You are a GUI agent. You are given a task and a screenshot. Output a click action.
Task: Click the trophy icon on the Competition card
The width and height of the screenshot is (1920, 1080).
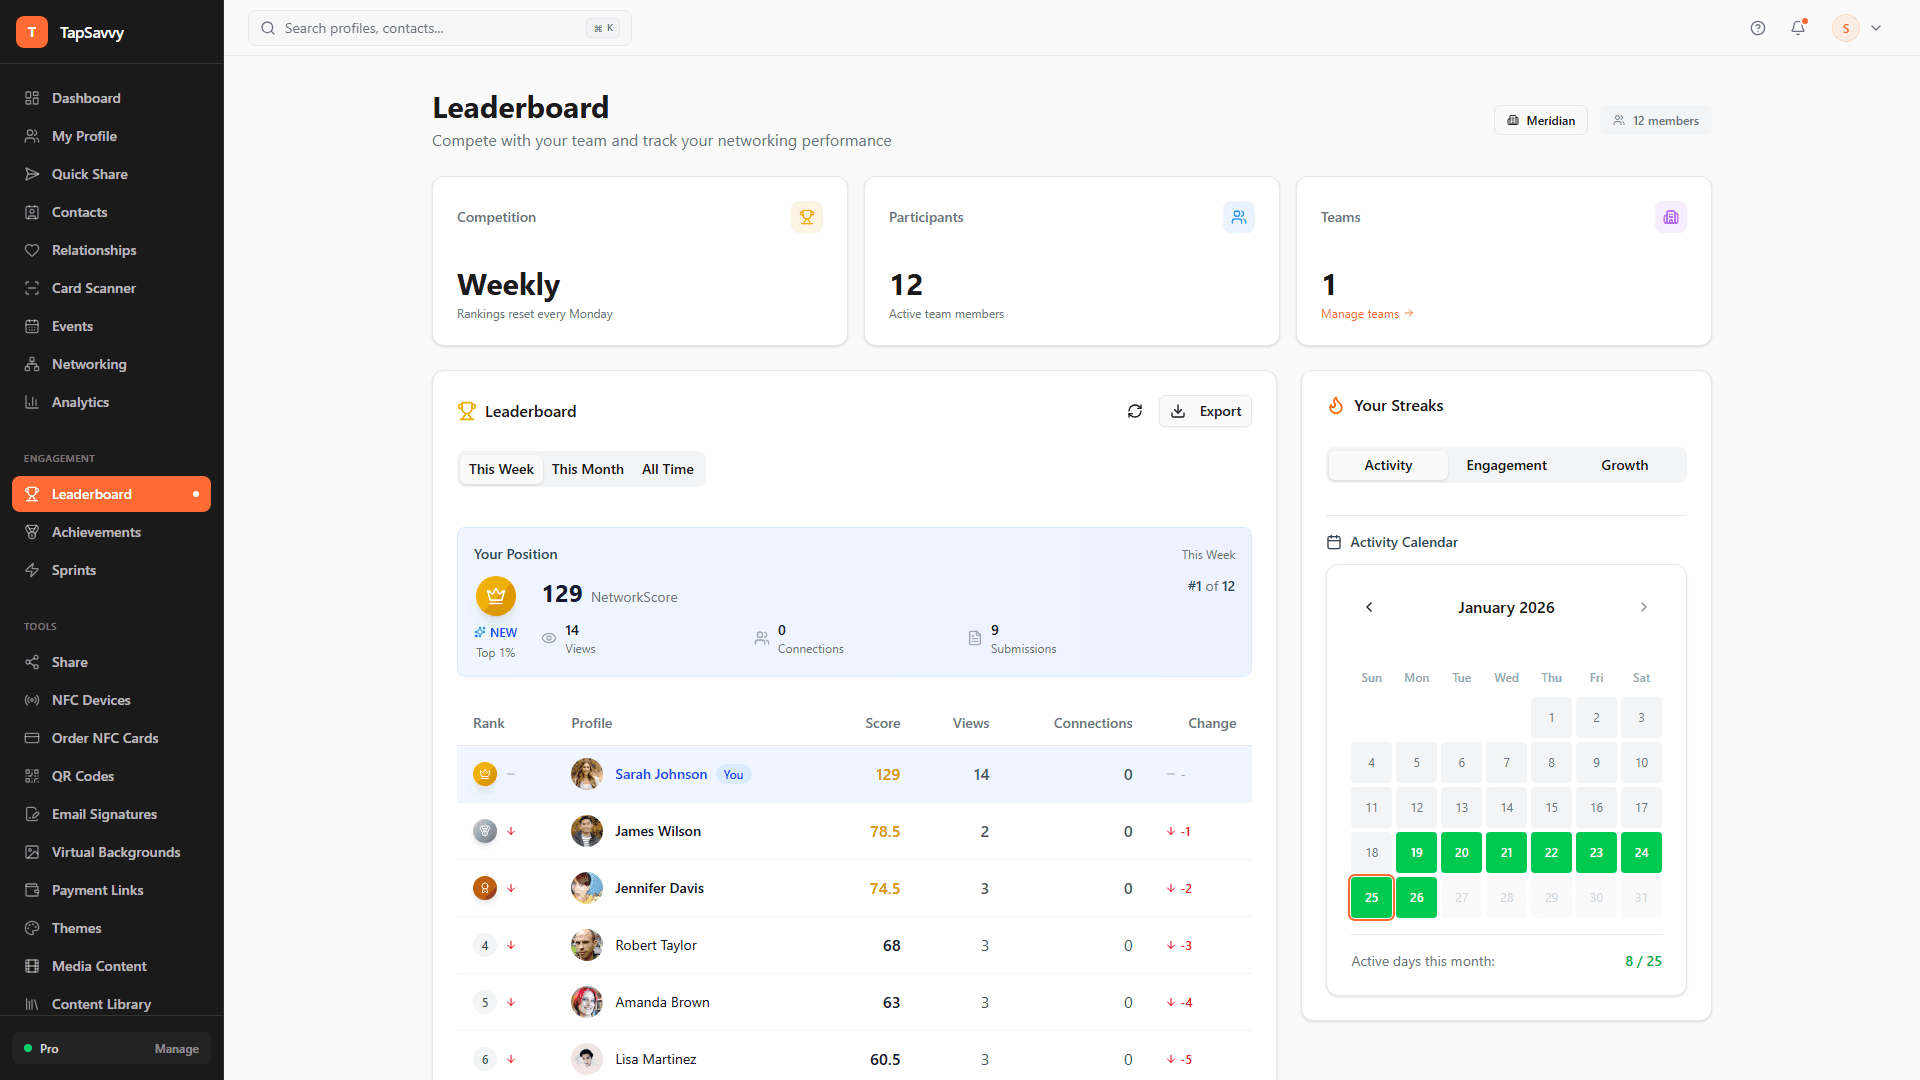(x=806, y=217)
